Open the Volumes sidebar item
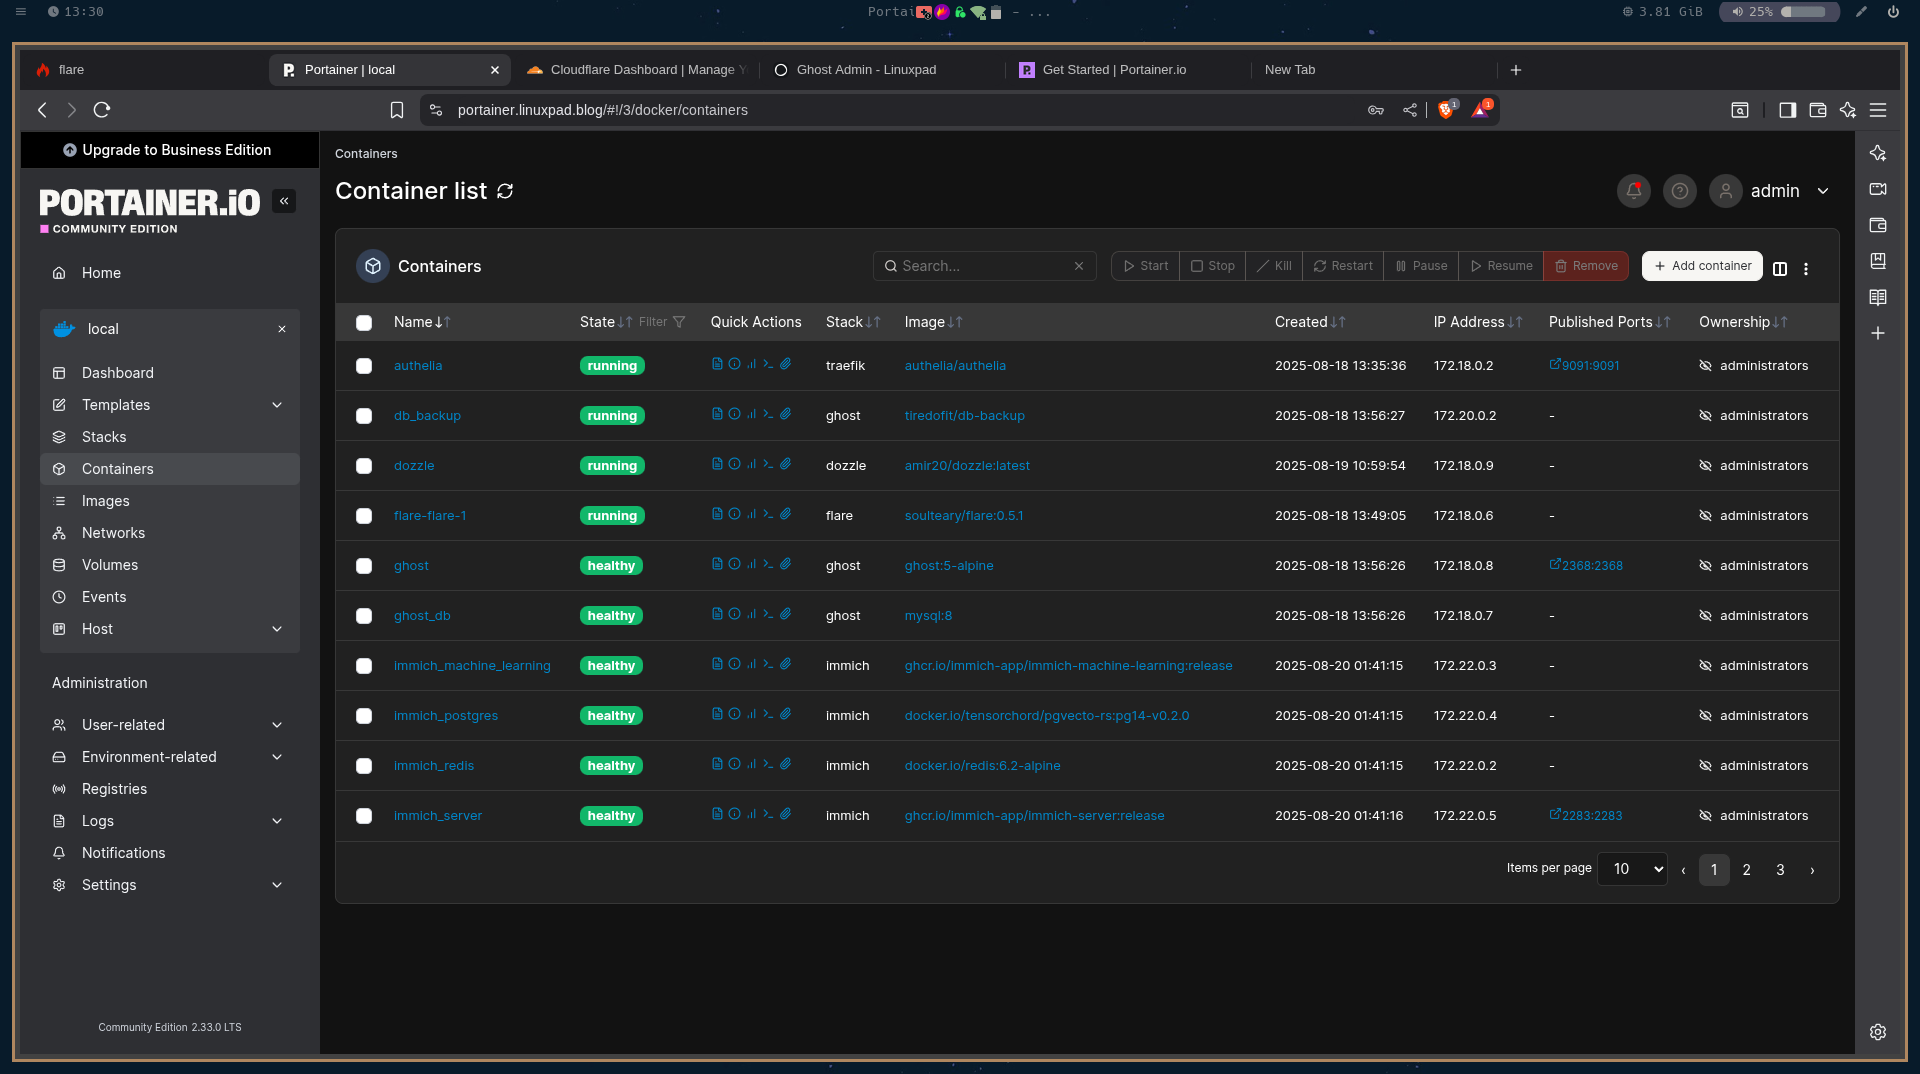 tap(170, 565)
